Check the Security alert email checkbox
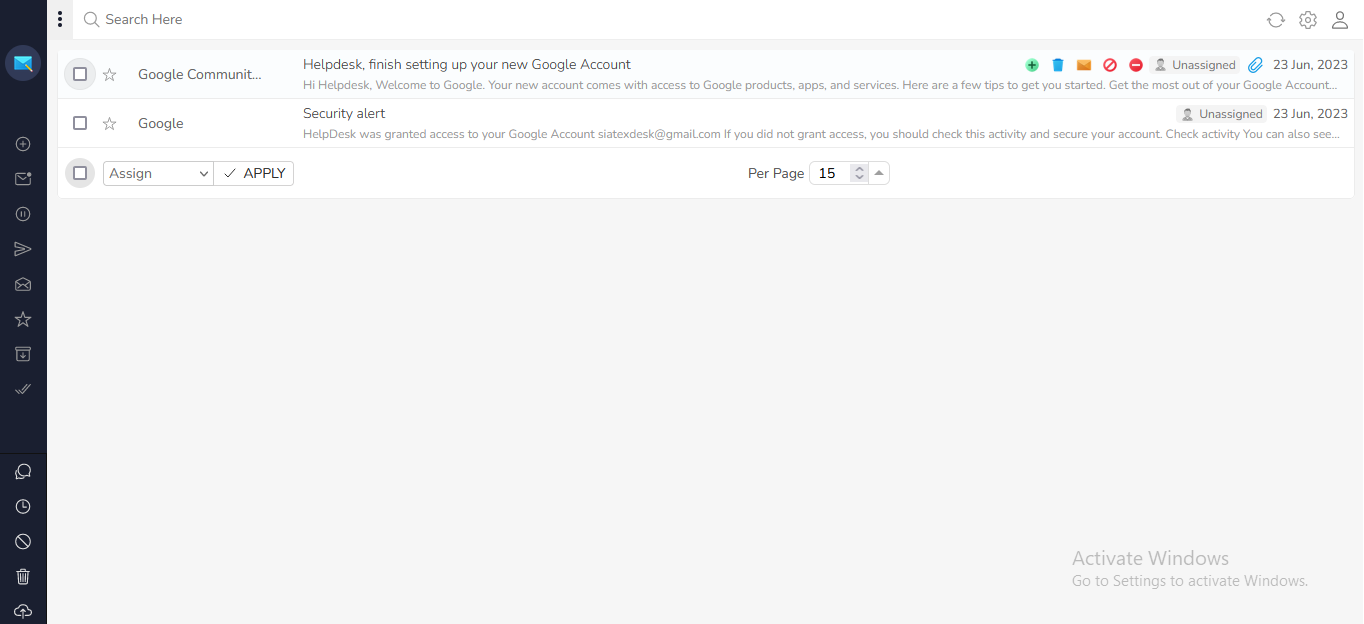The image size is (1364, 624). [79, 123]
